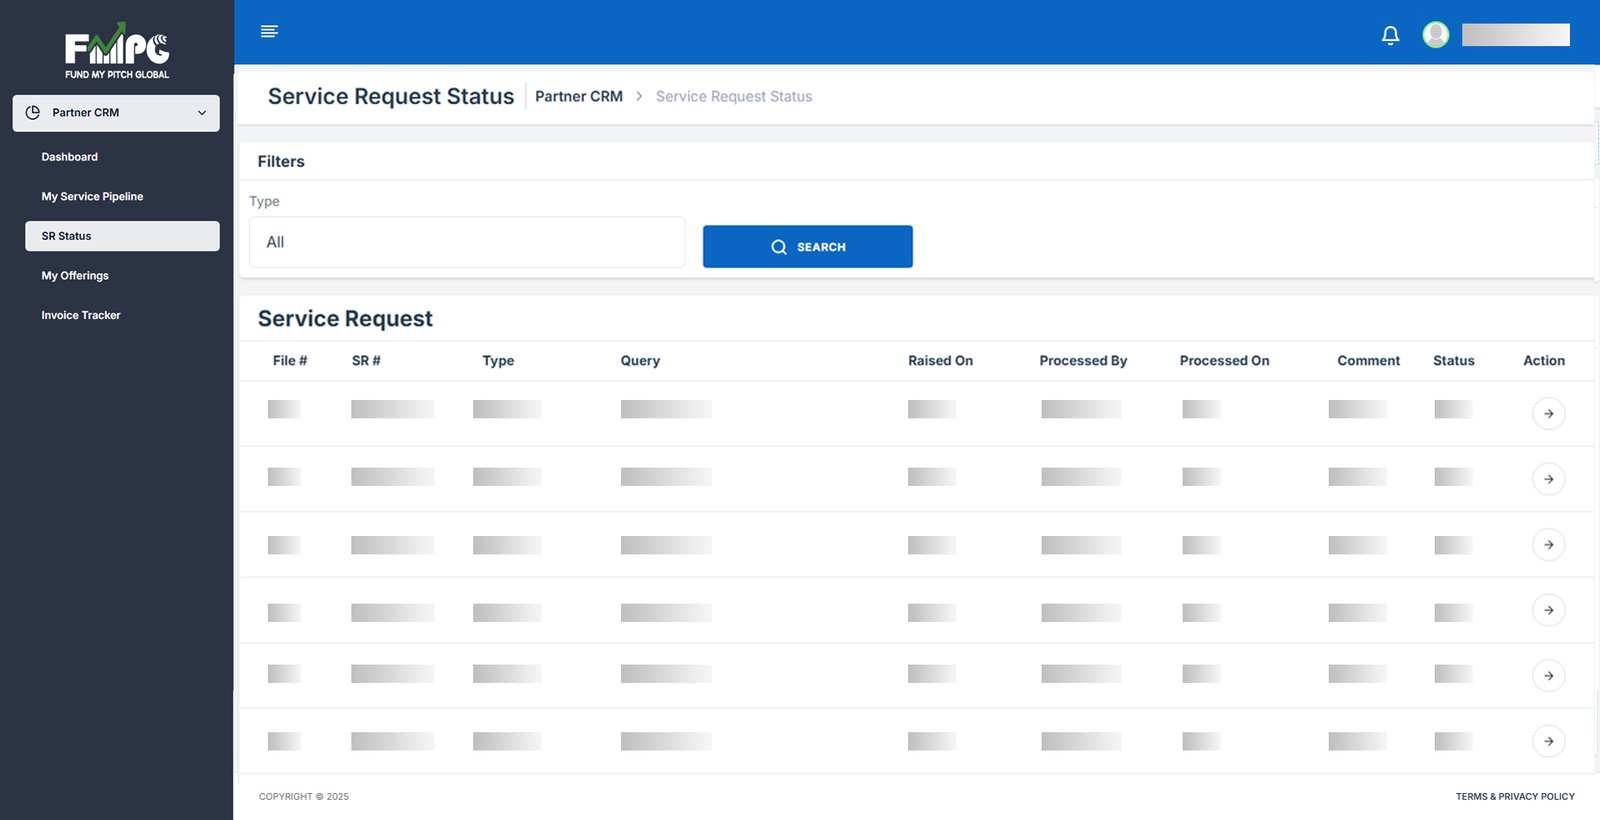Click third row's arrow action button

click(1548, 545)
